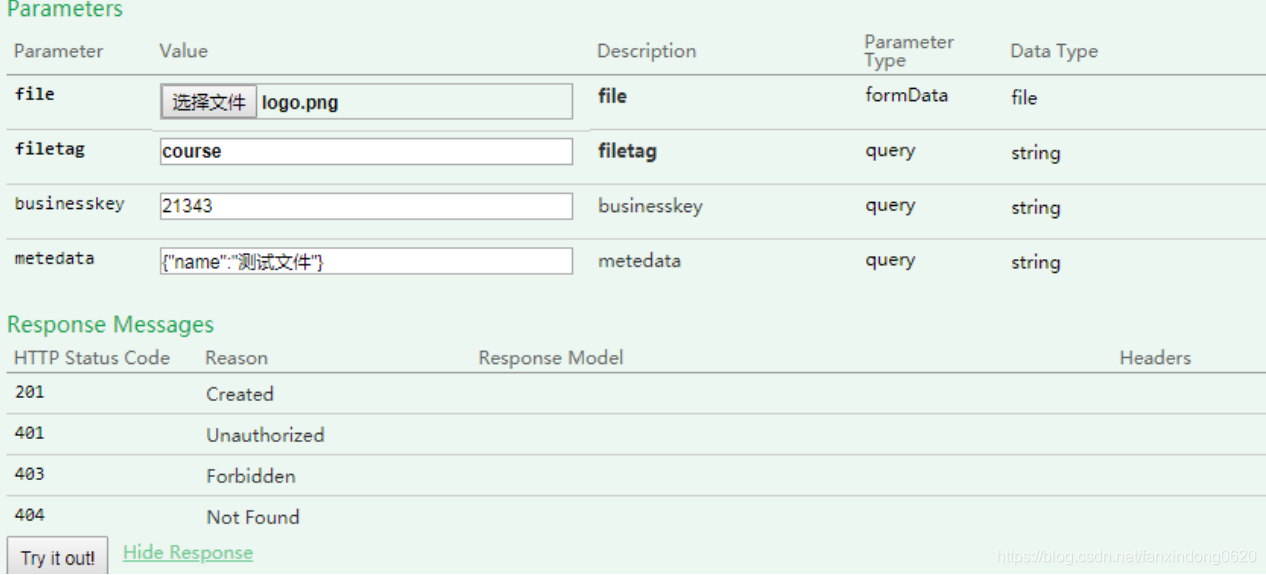
Task: Select the Parameters section heading
Action: point(65,10)
